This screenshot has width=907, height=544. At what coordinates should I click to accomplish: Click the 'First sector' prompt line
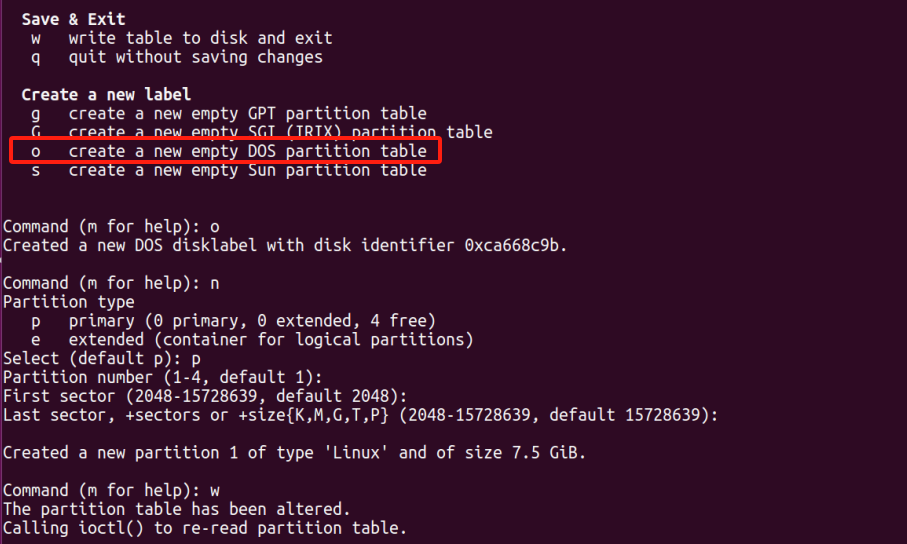coord(205,396)
